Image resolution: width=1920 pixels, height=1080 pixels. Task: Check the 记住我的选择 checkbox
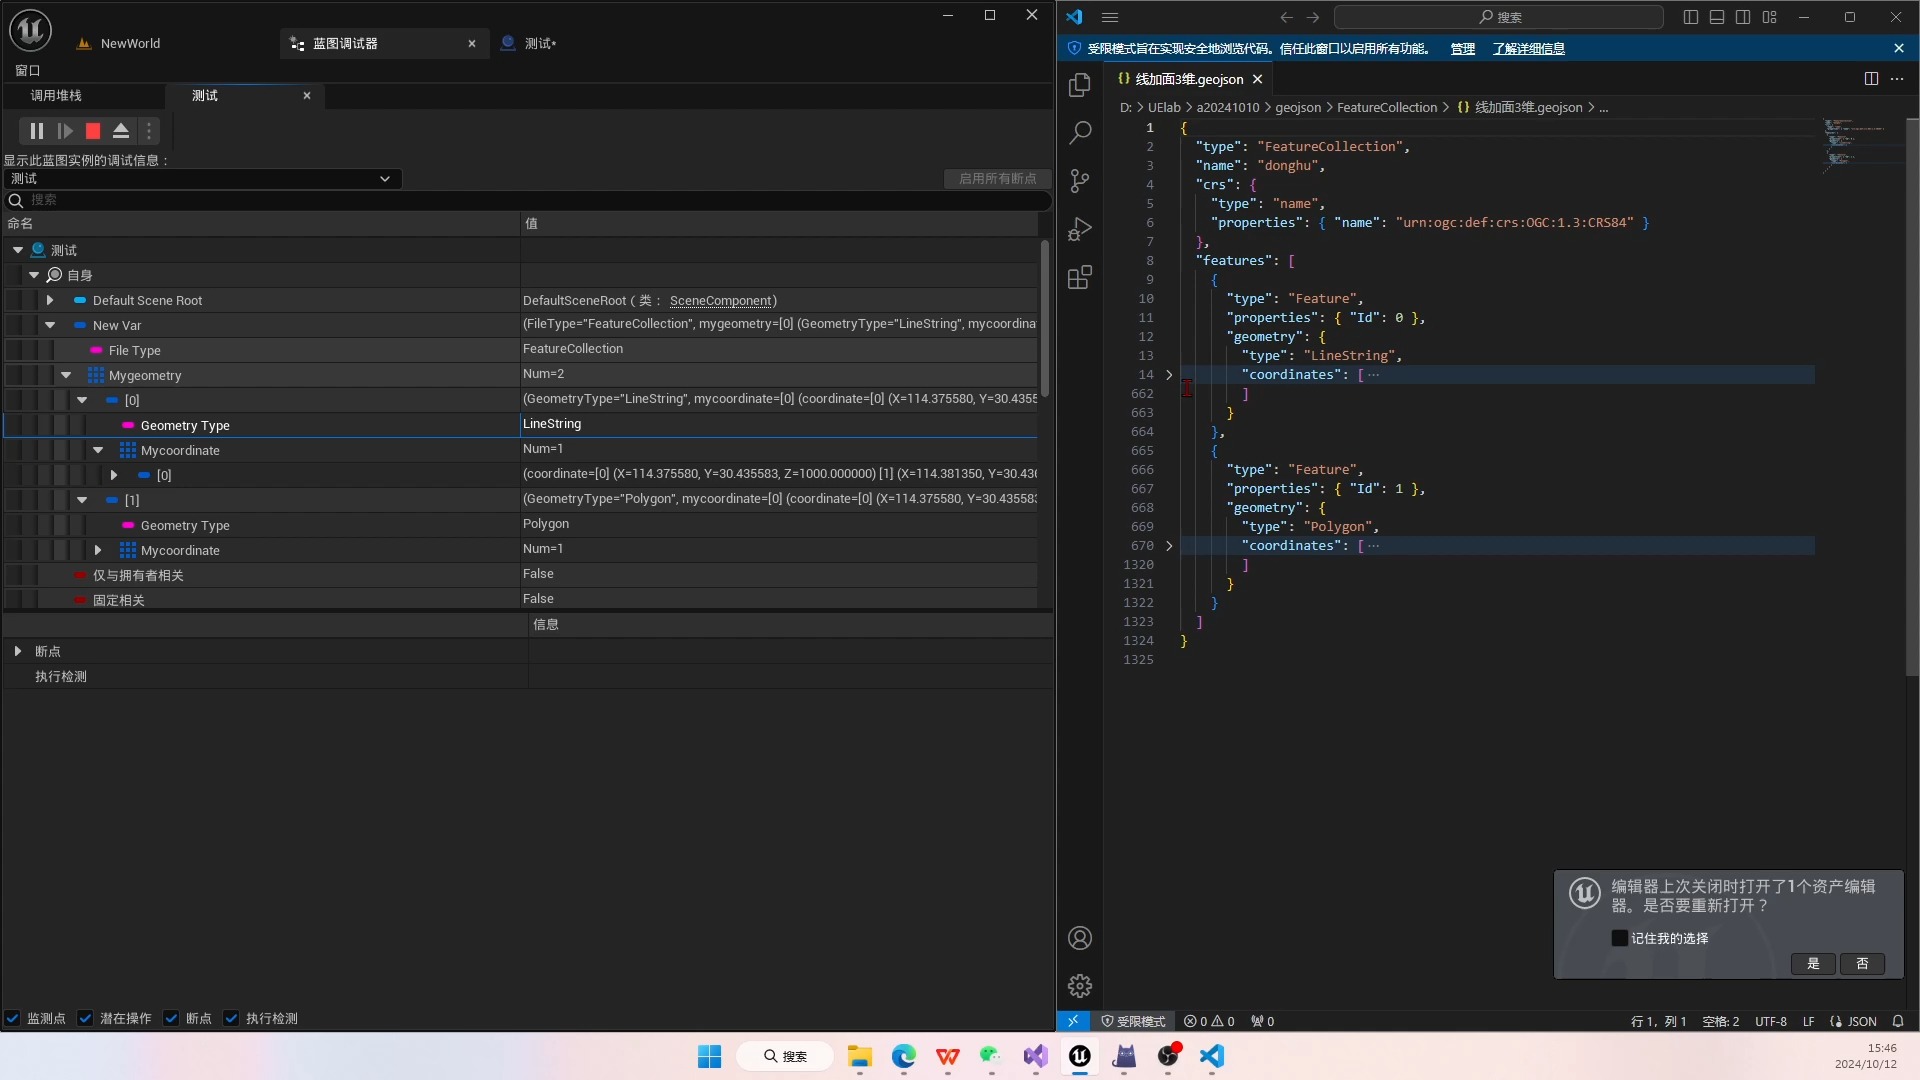[1620, 938]
